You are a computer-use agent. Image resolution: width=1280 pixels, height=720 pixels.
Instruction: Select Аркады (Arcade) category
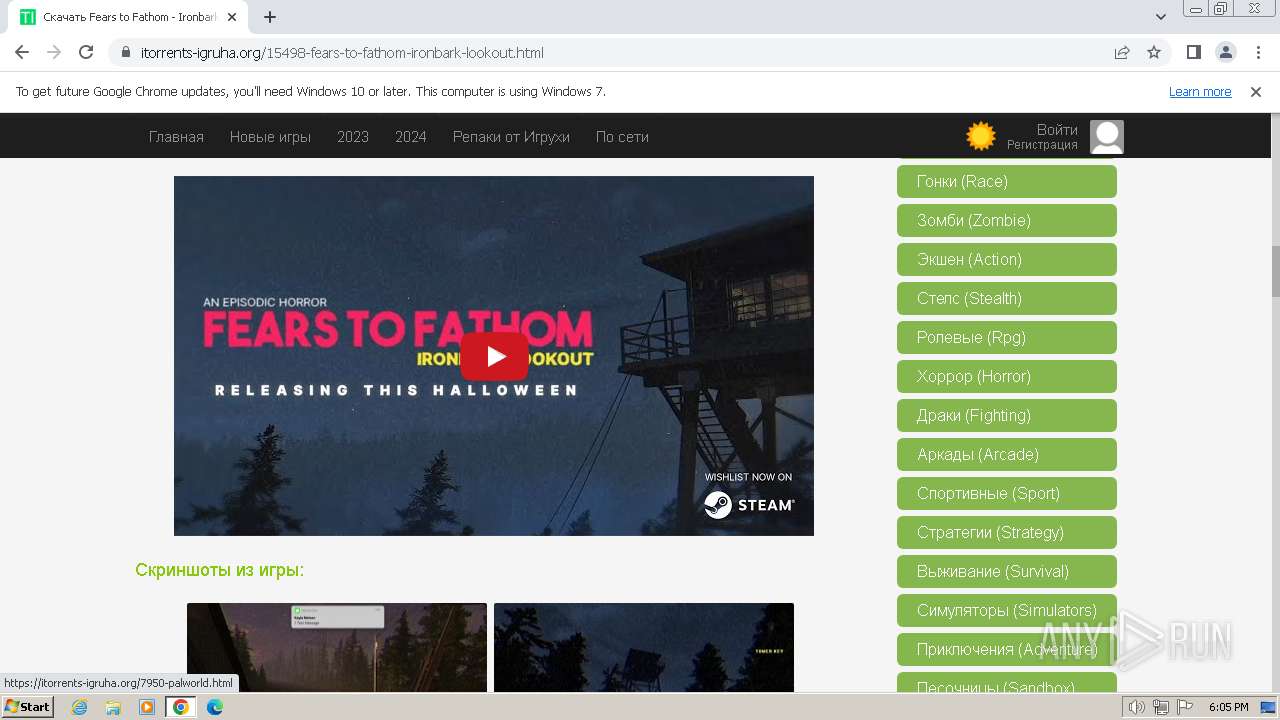point(1007,454)
